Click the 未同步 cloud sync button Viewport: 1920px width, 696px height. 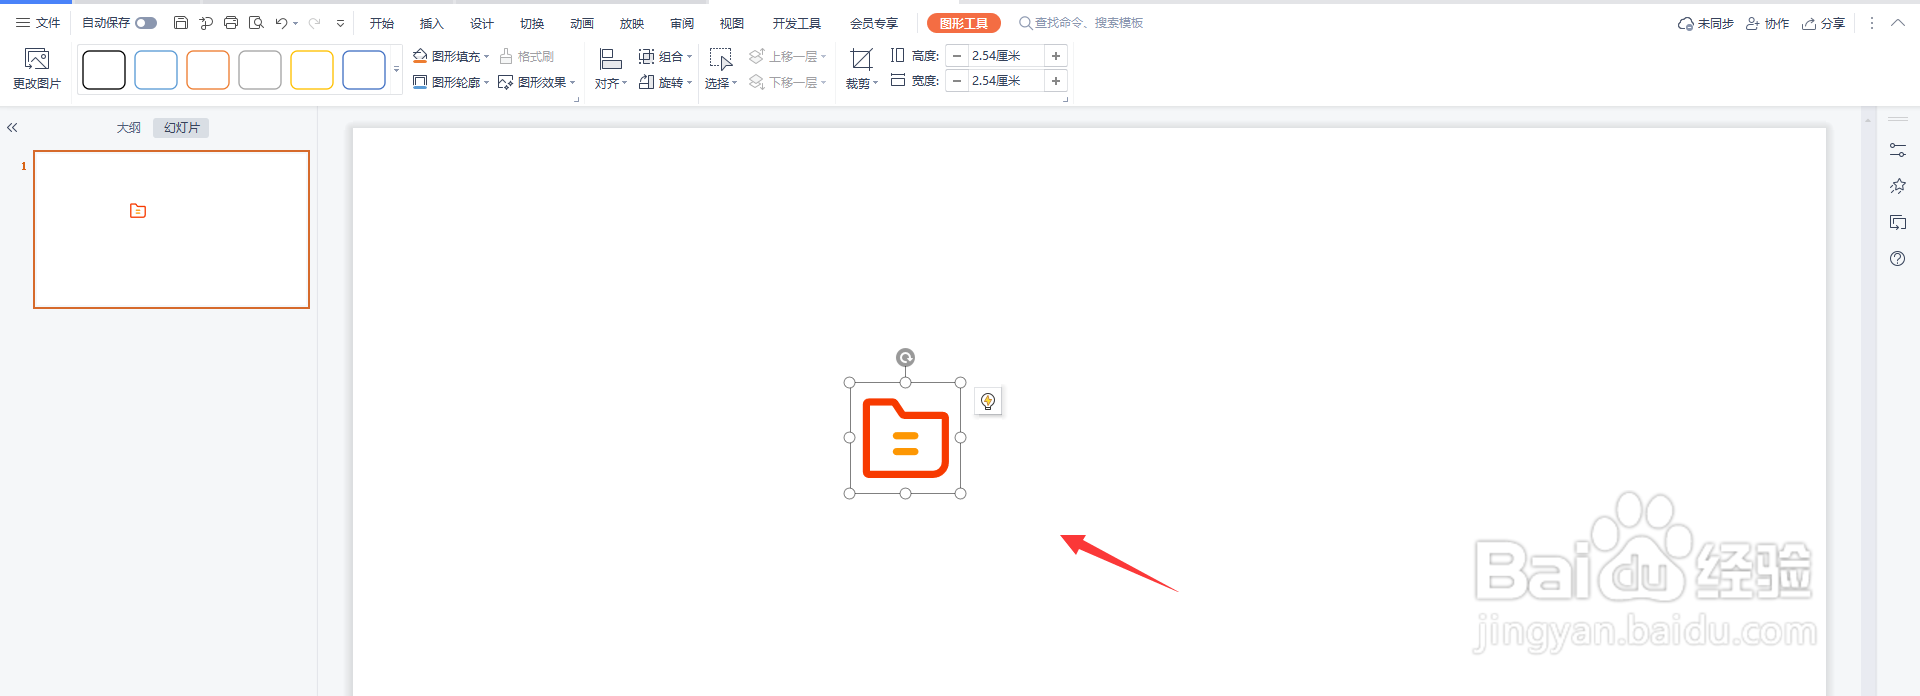tap(1706, 23)
